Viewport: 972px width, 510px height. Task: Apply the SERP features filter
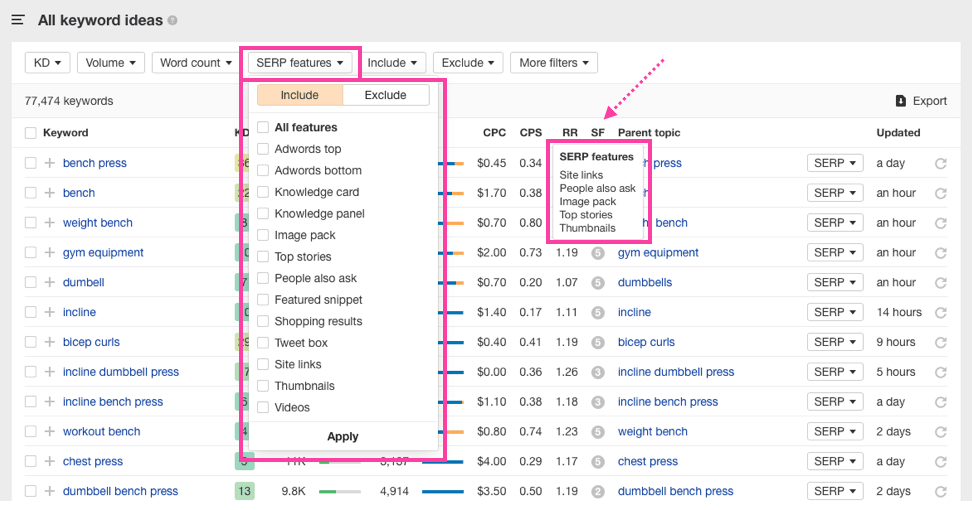coord(343,436)
